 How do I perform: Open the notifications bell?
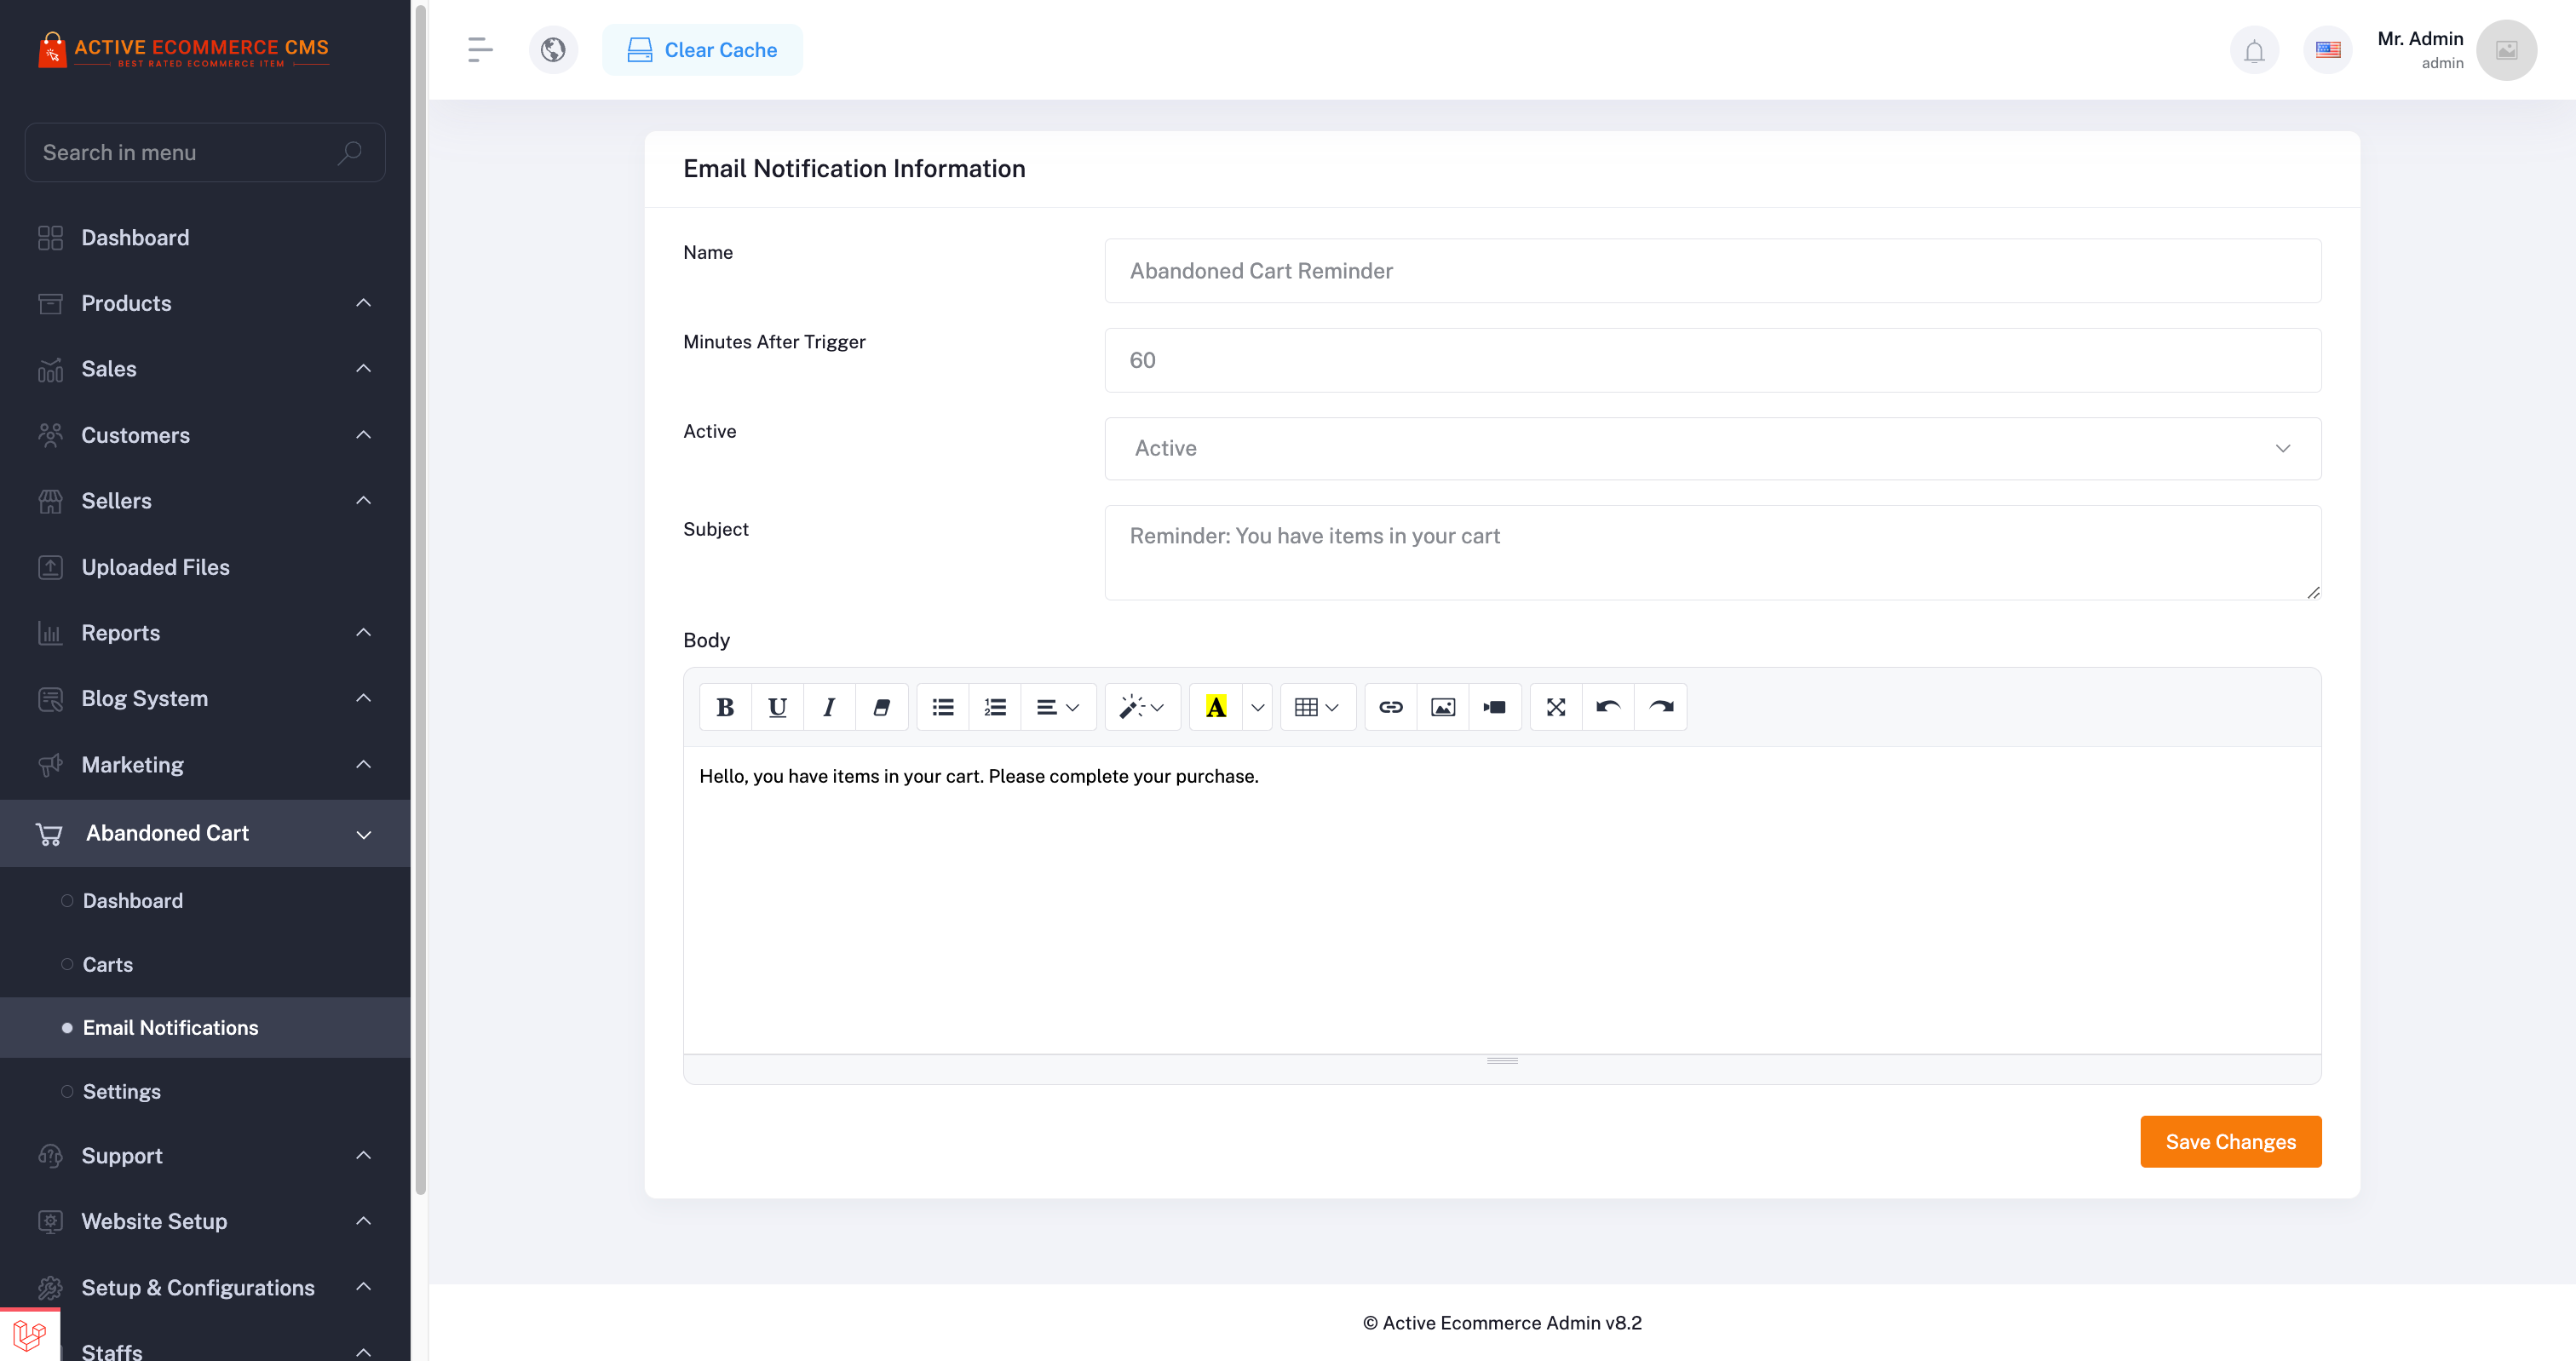pos(2253,50)
